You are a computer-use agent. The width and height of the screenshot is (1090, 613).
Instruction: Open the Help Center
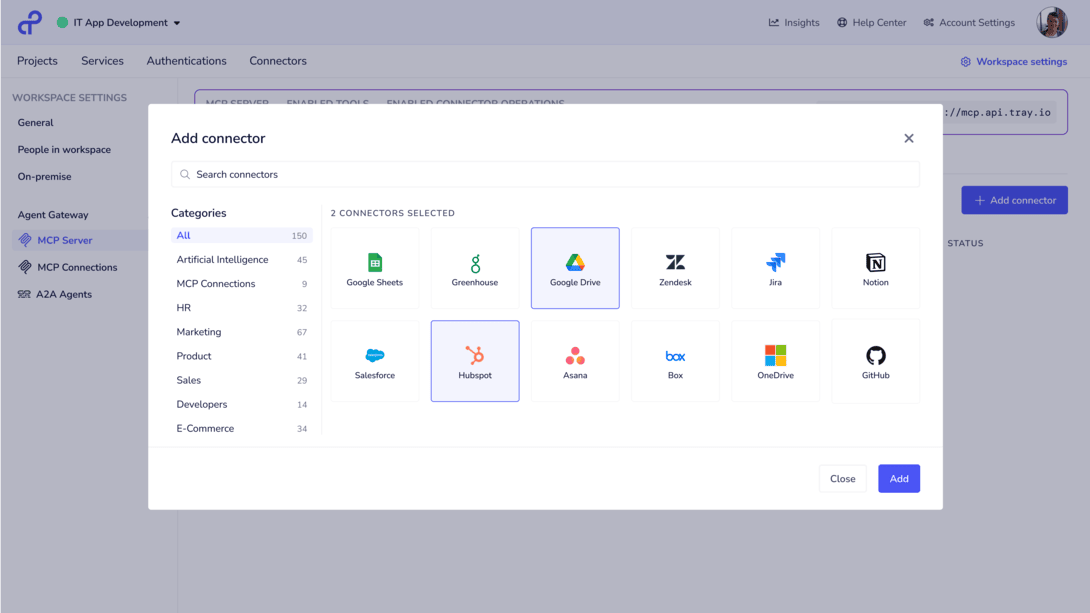(x=872, y=22)
